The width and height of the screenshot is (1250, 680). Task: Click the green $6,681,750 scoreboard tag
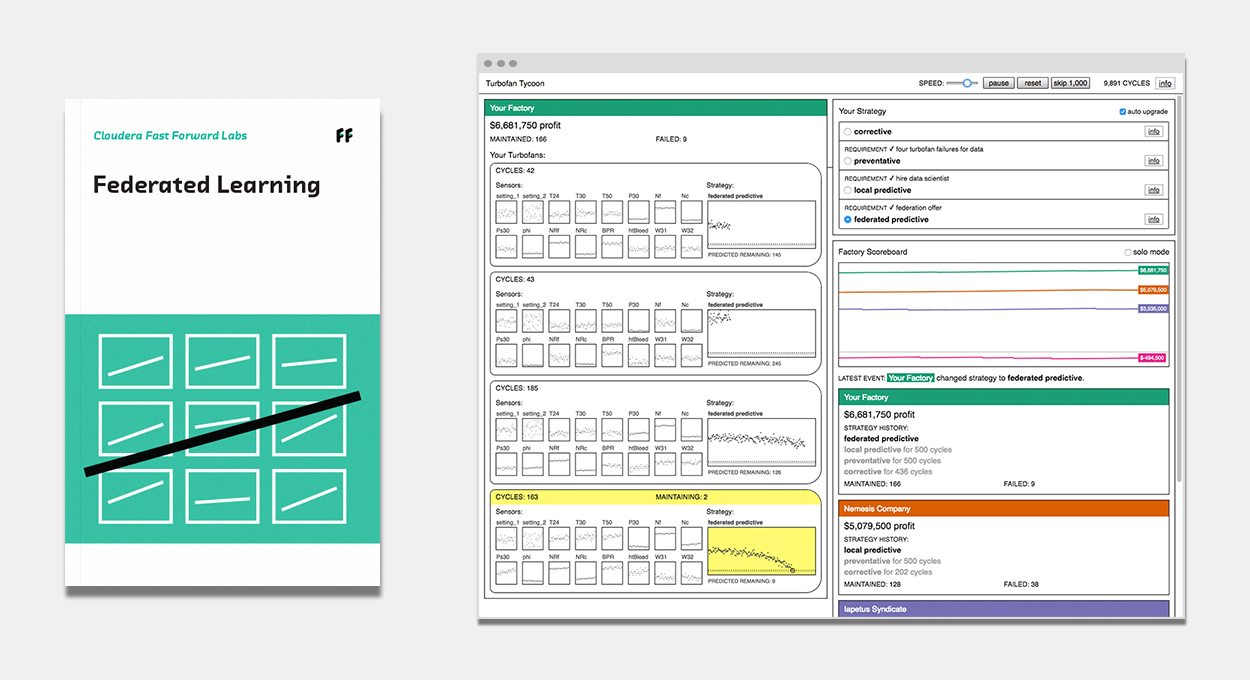(1153, 270)
